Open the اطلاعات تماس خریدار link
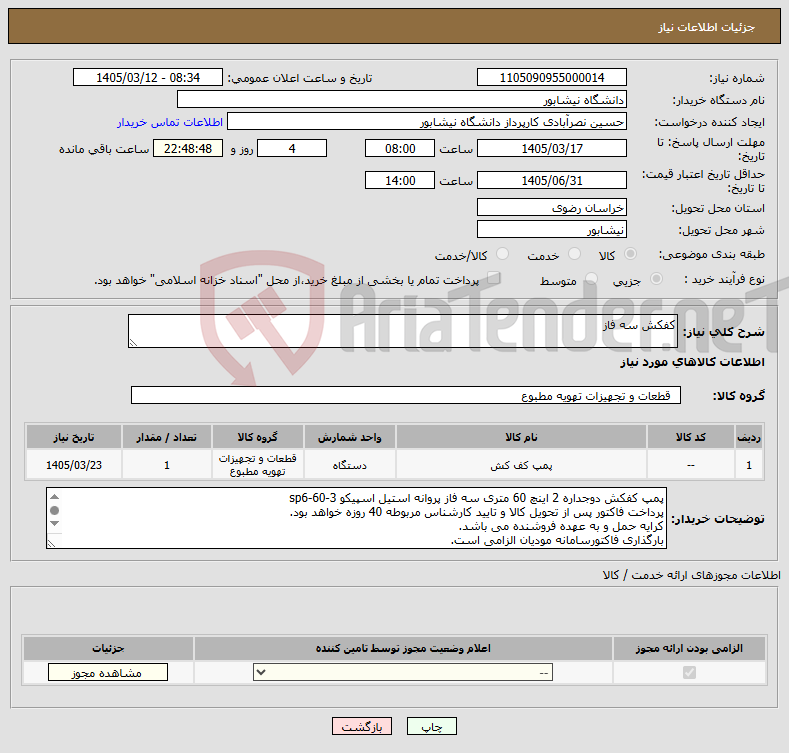Viewport: 789px width, 753px height. click(x=170, y=122)
